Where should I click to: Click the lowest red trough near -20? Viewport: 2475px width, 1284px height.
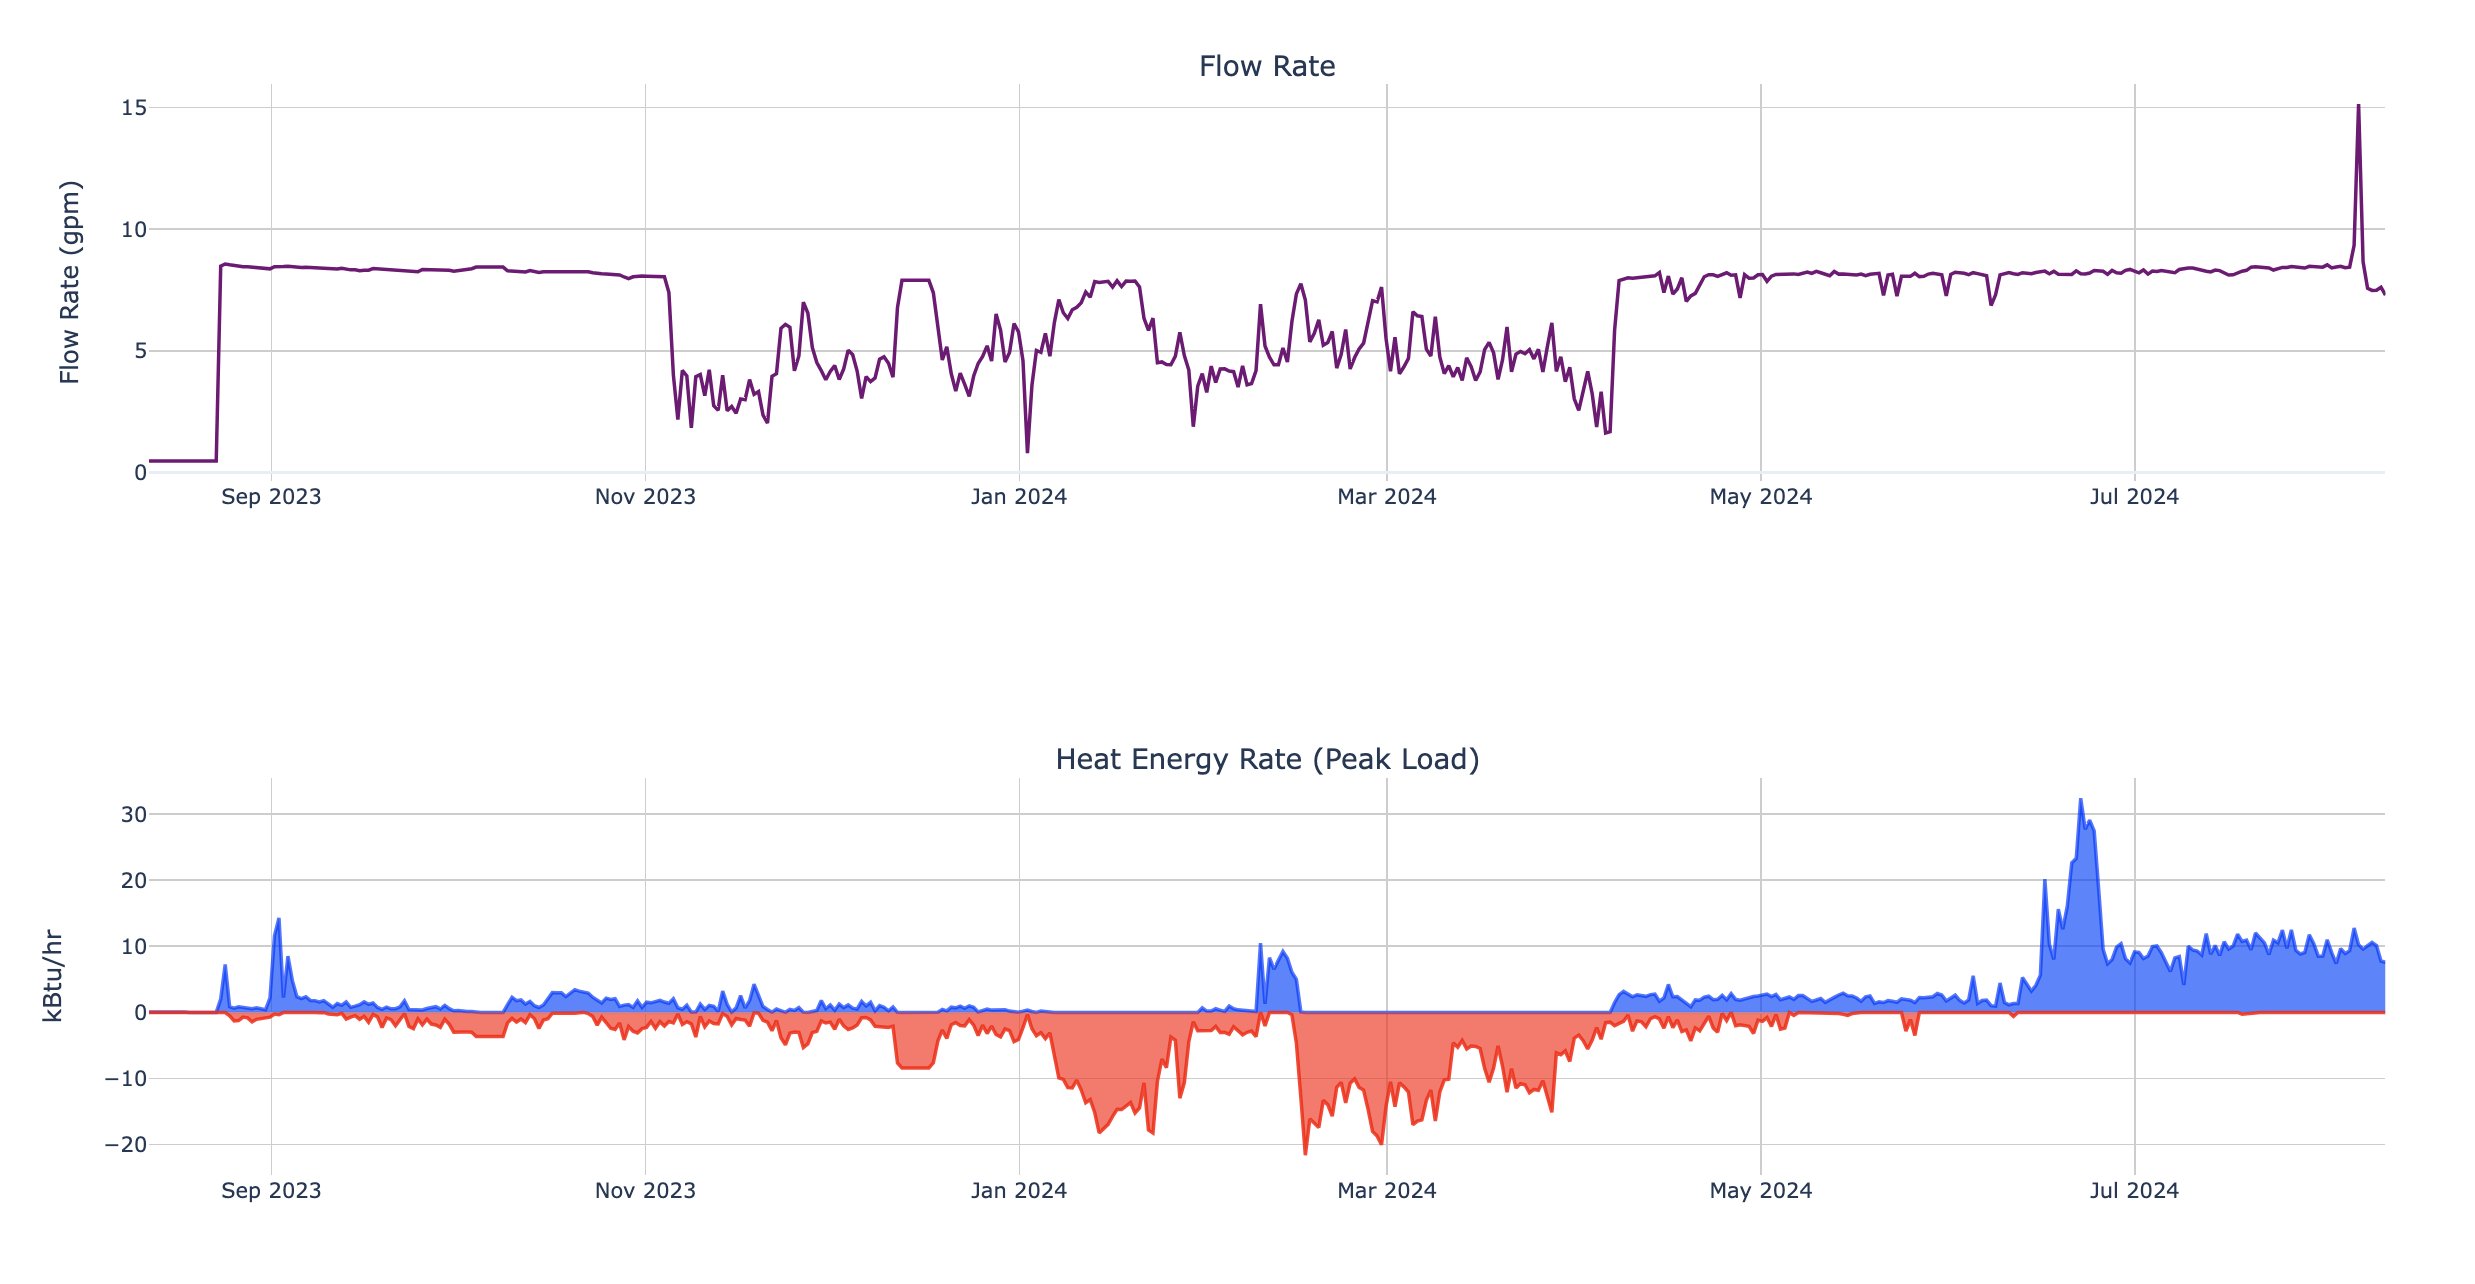[x=1305, y=1153]
